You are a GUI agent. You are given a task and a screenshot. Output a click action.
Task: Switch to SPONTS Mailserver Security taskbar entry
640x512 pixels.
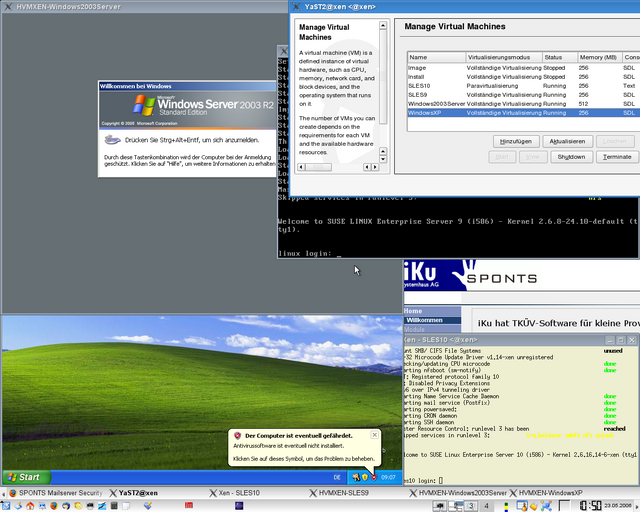[57, 493]
